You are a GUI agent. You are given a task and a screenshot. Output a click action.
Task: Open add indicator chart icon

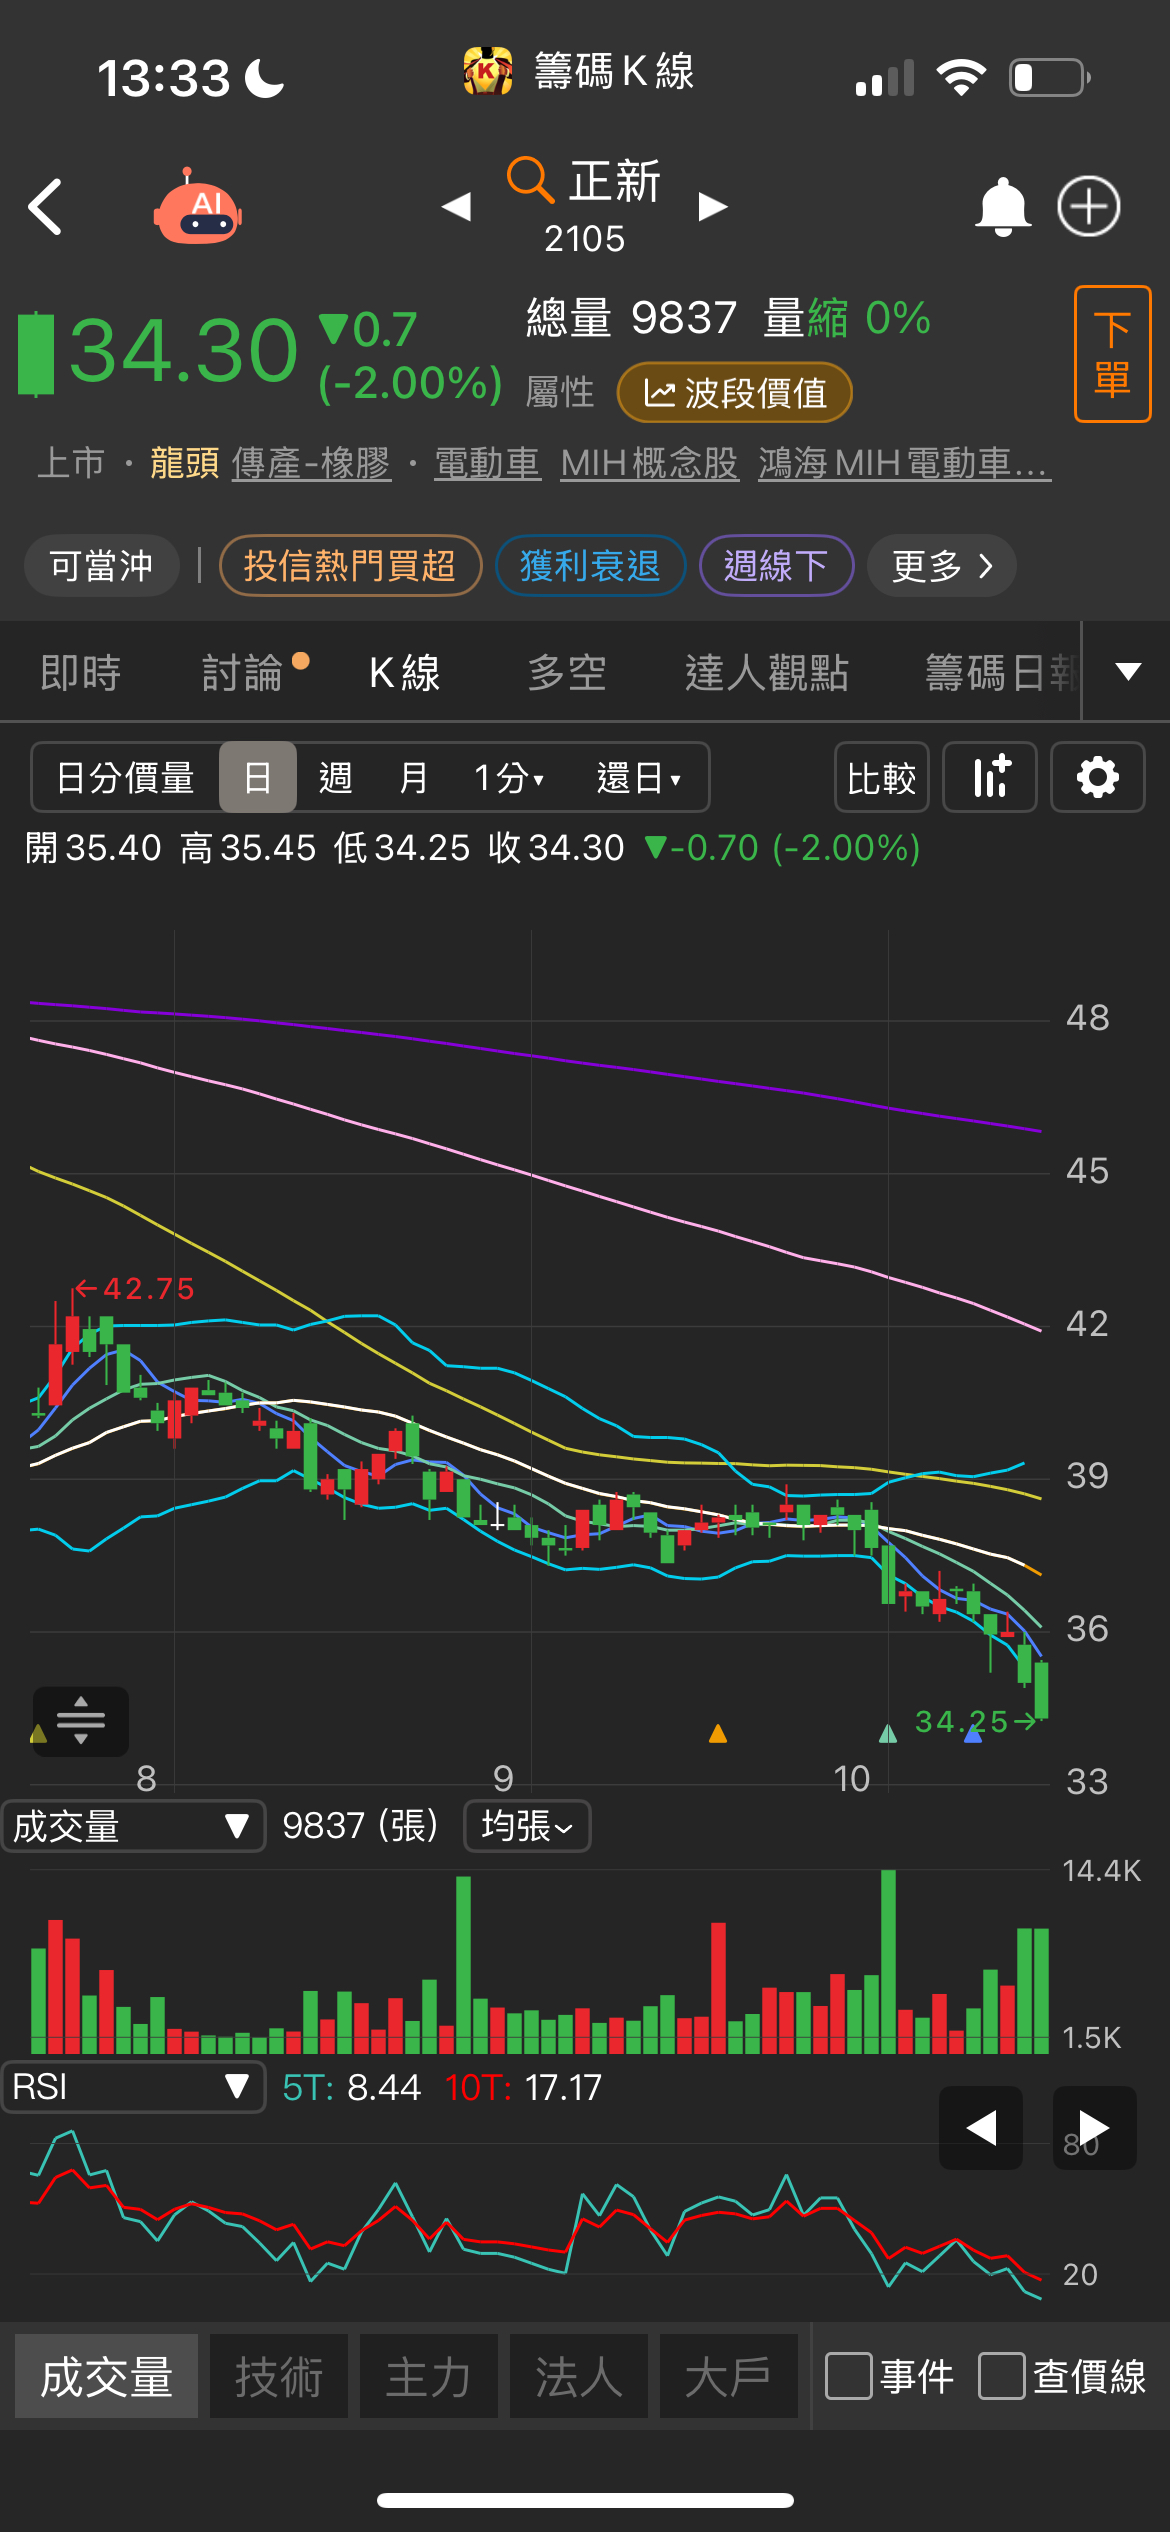[x=990, y=777]
